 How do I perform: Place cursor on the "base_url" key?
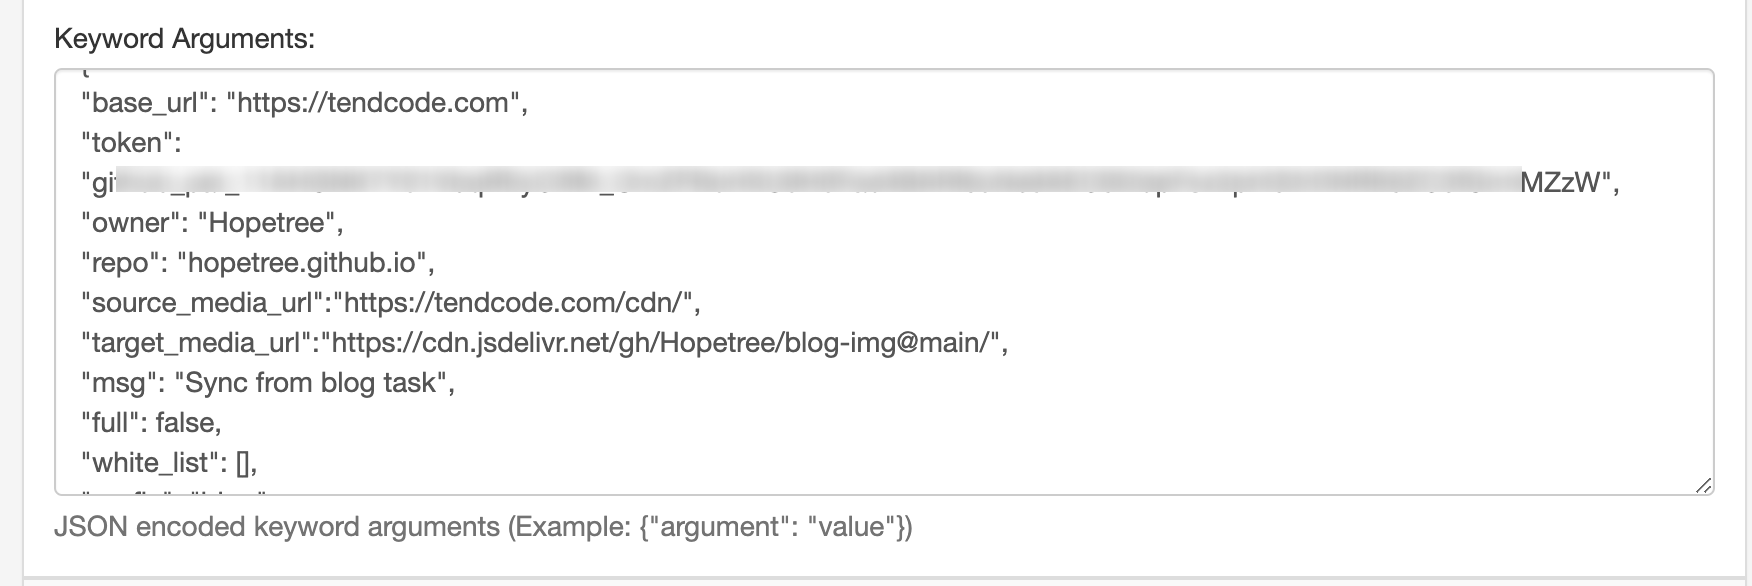tap(146, 103)
